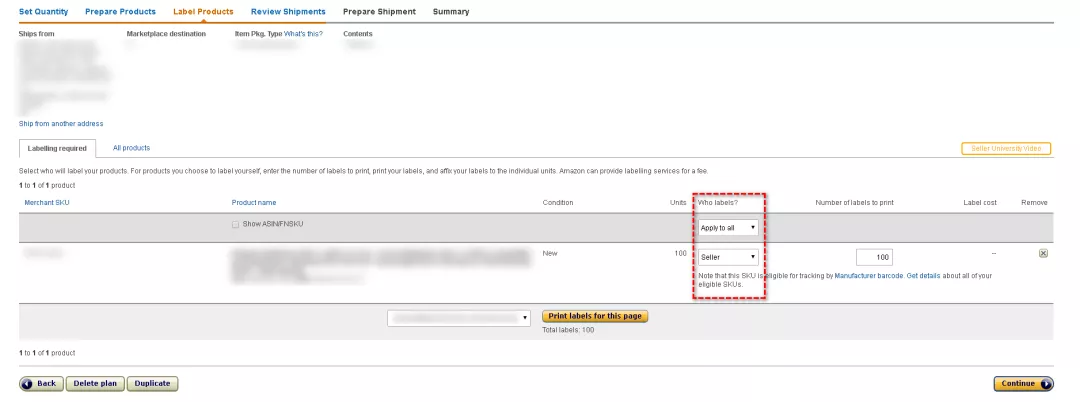
Task: Click the Continue button
Action: pos(1024,383)
